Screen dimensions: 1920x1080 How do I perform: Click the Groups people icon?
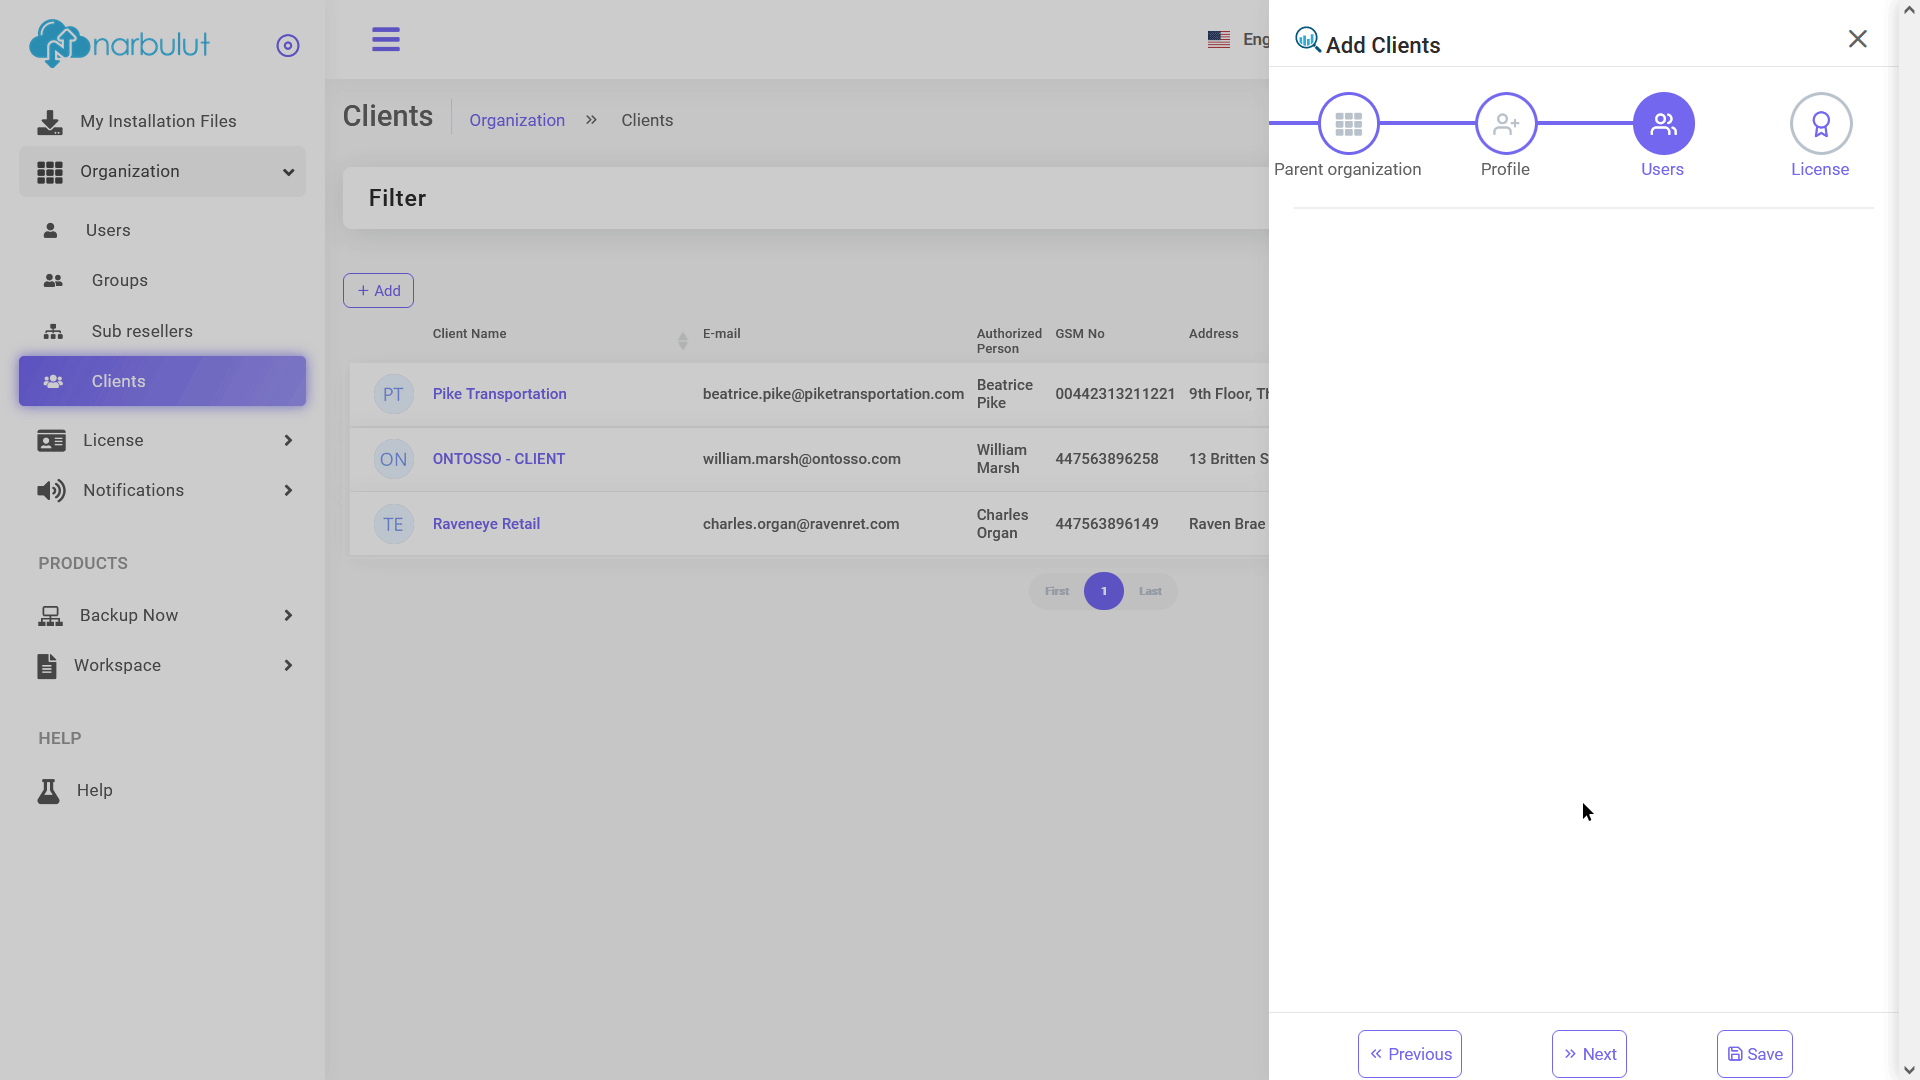pyautogui.click(x=53, y=281)
